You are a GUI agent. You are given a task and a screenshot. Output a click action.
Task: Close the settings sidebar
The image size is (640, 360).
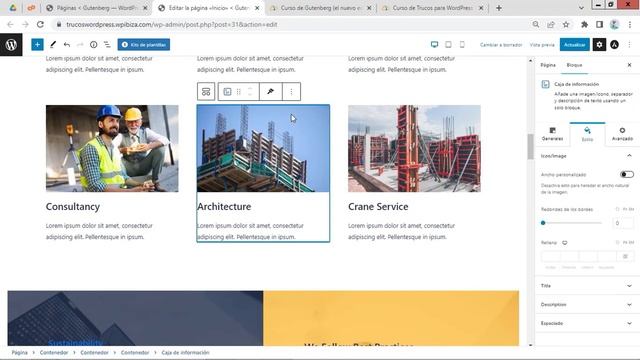[x=629, y=65]
